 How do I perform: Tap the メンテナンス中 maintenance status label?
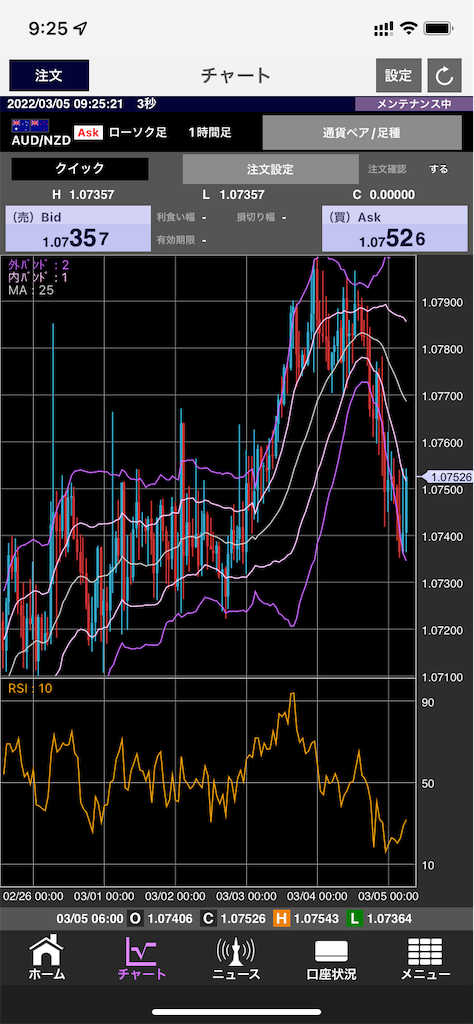pyautogui.click(x=414, y=104)
